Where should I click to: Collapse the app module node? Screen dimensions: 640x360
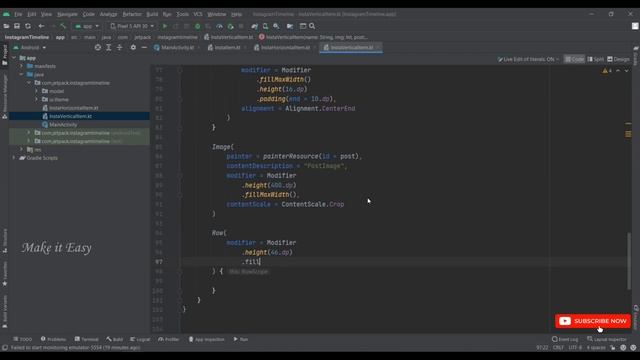(14, 58)
